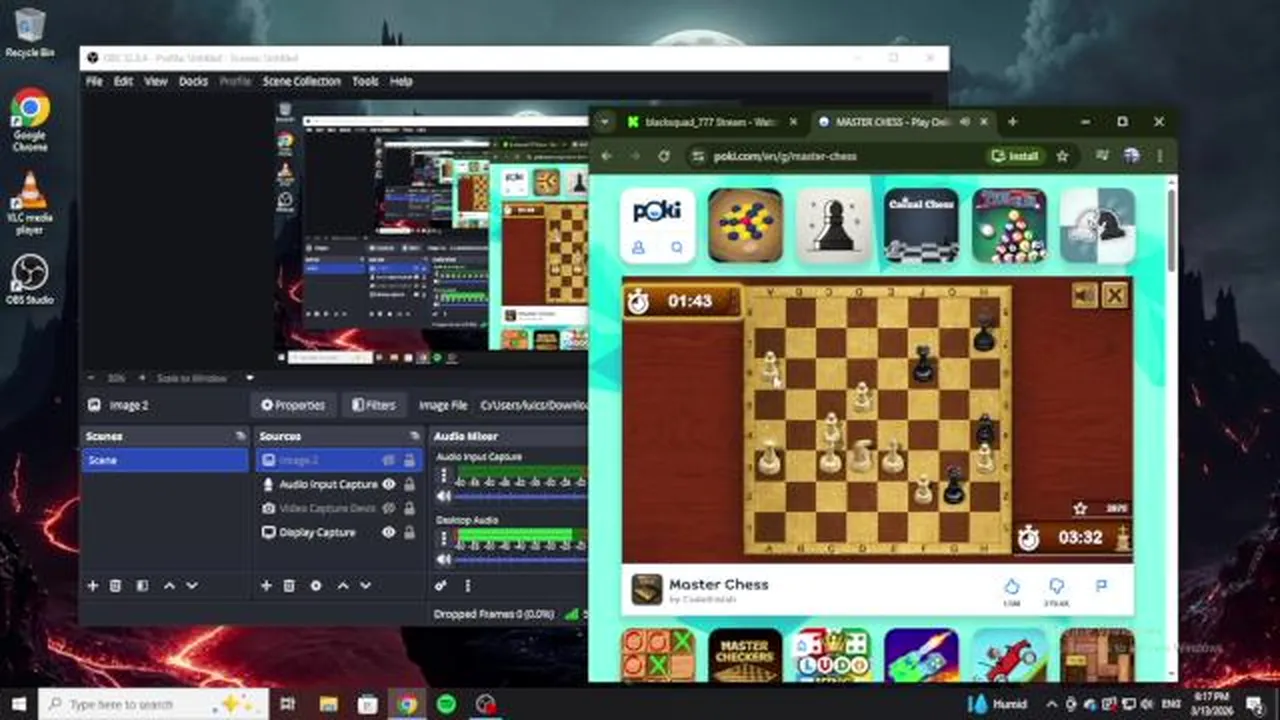
Task: Reload the Poki page in Chrome
Action: 663,156
